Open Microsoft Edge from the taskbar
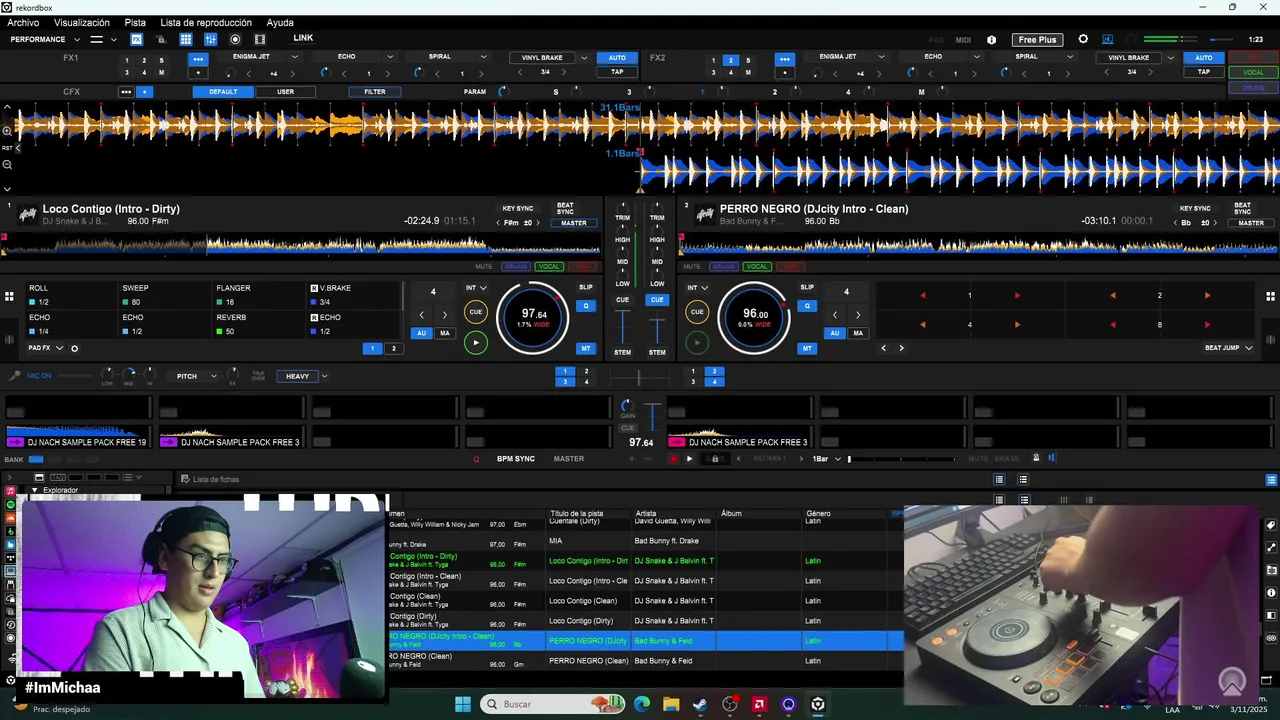Viewport: 1280px width, 720px height. pos(642,704)
